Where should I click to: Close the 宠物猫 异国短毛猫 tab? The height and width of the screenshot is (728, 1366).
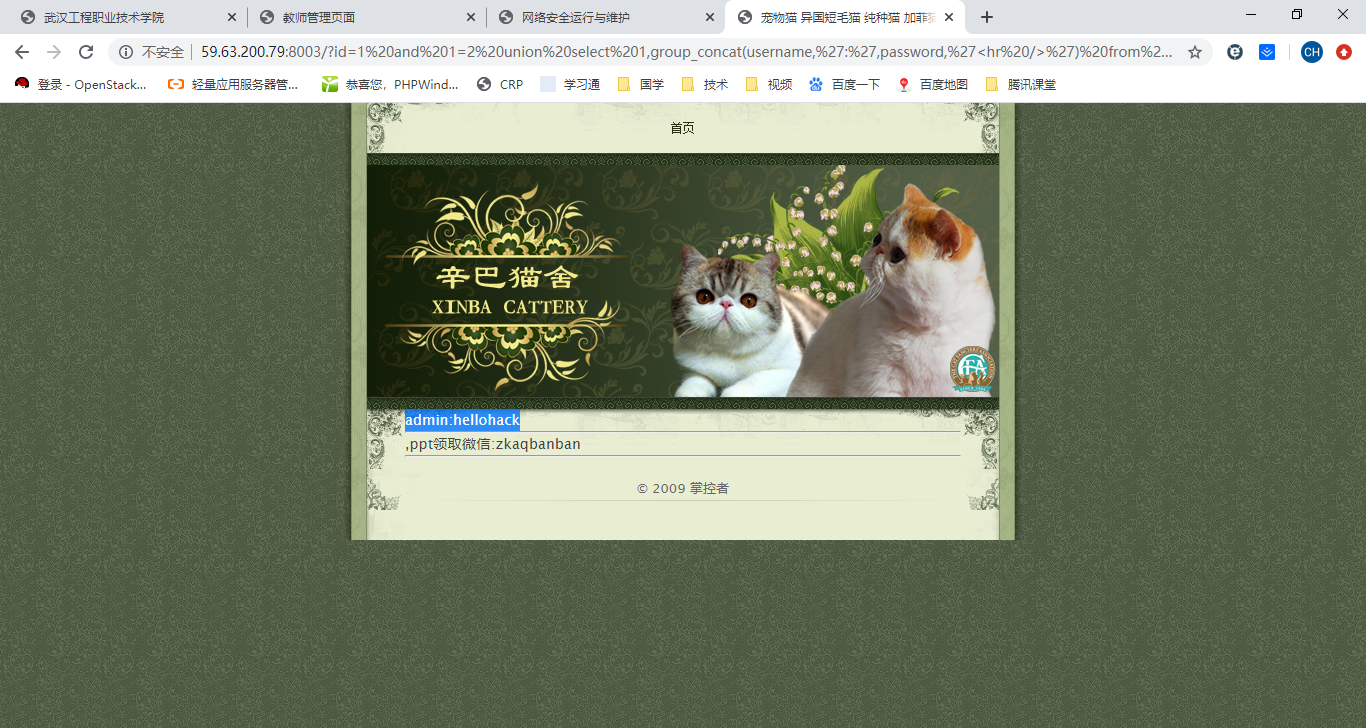coord(949,17)
